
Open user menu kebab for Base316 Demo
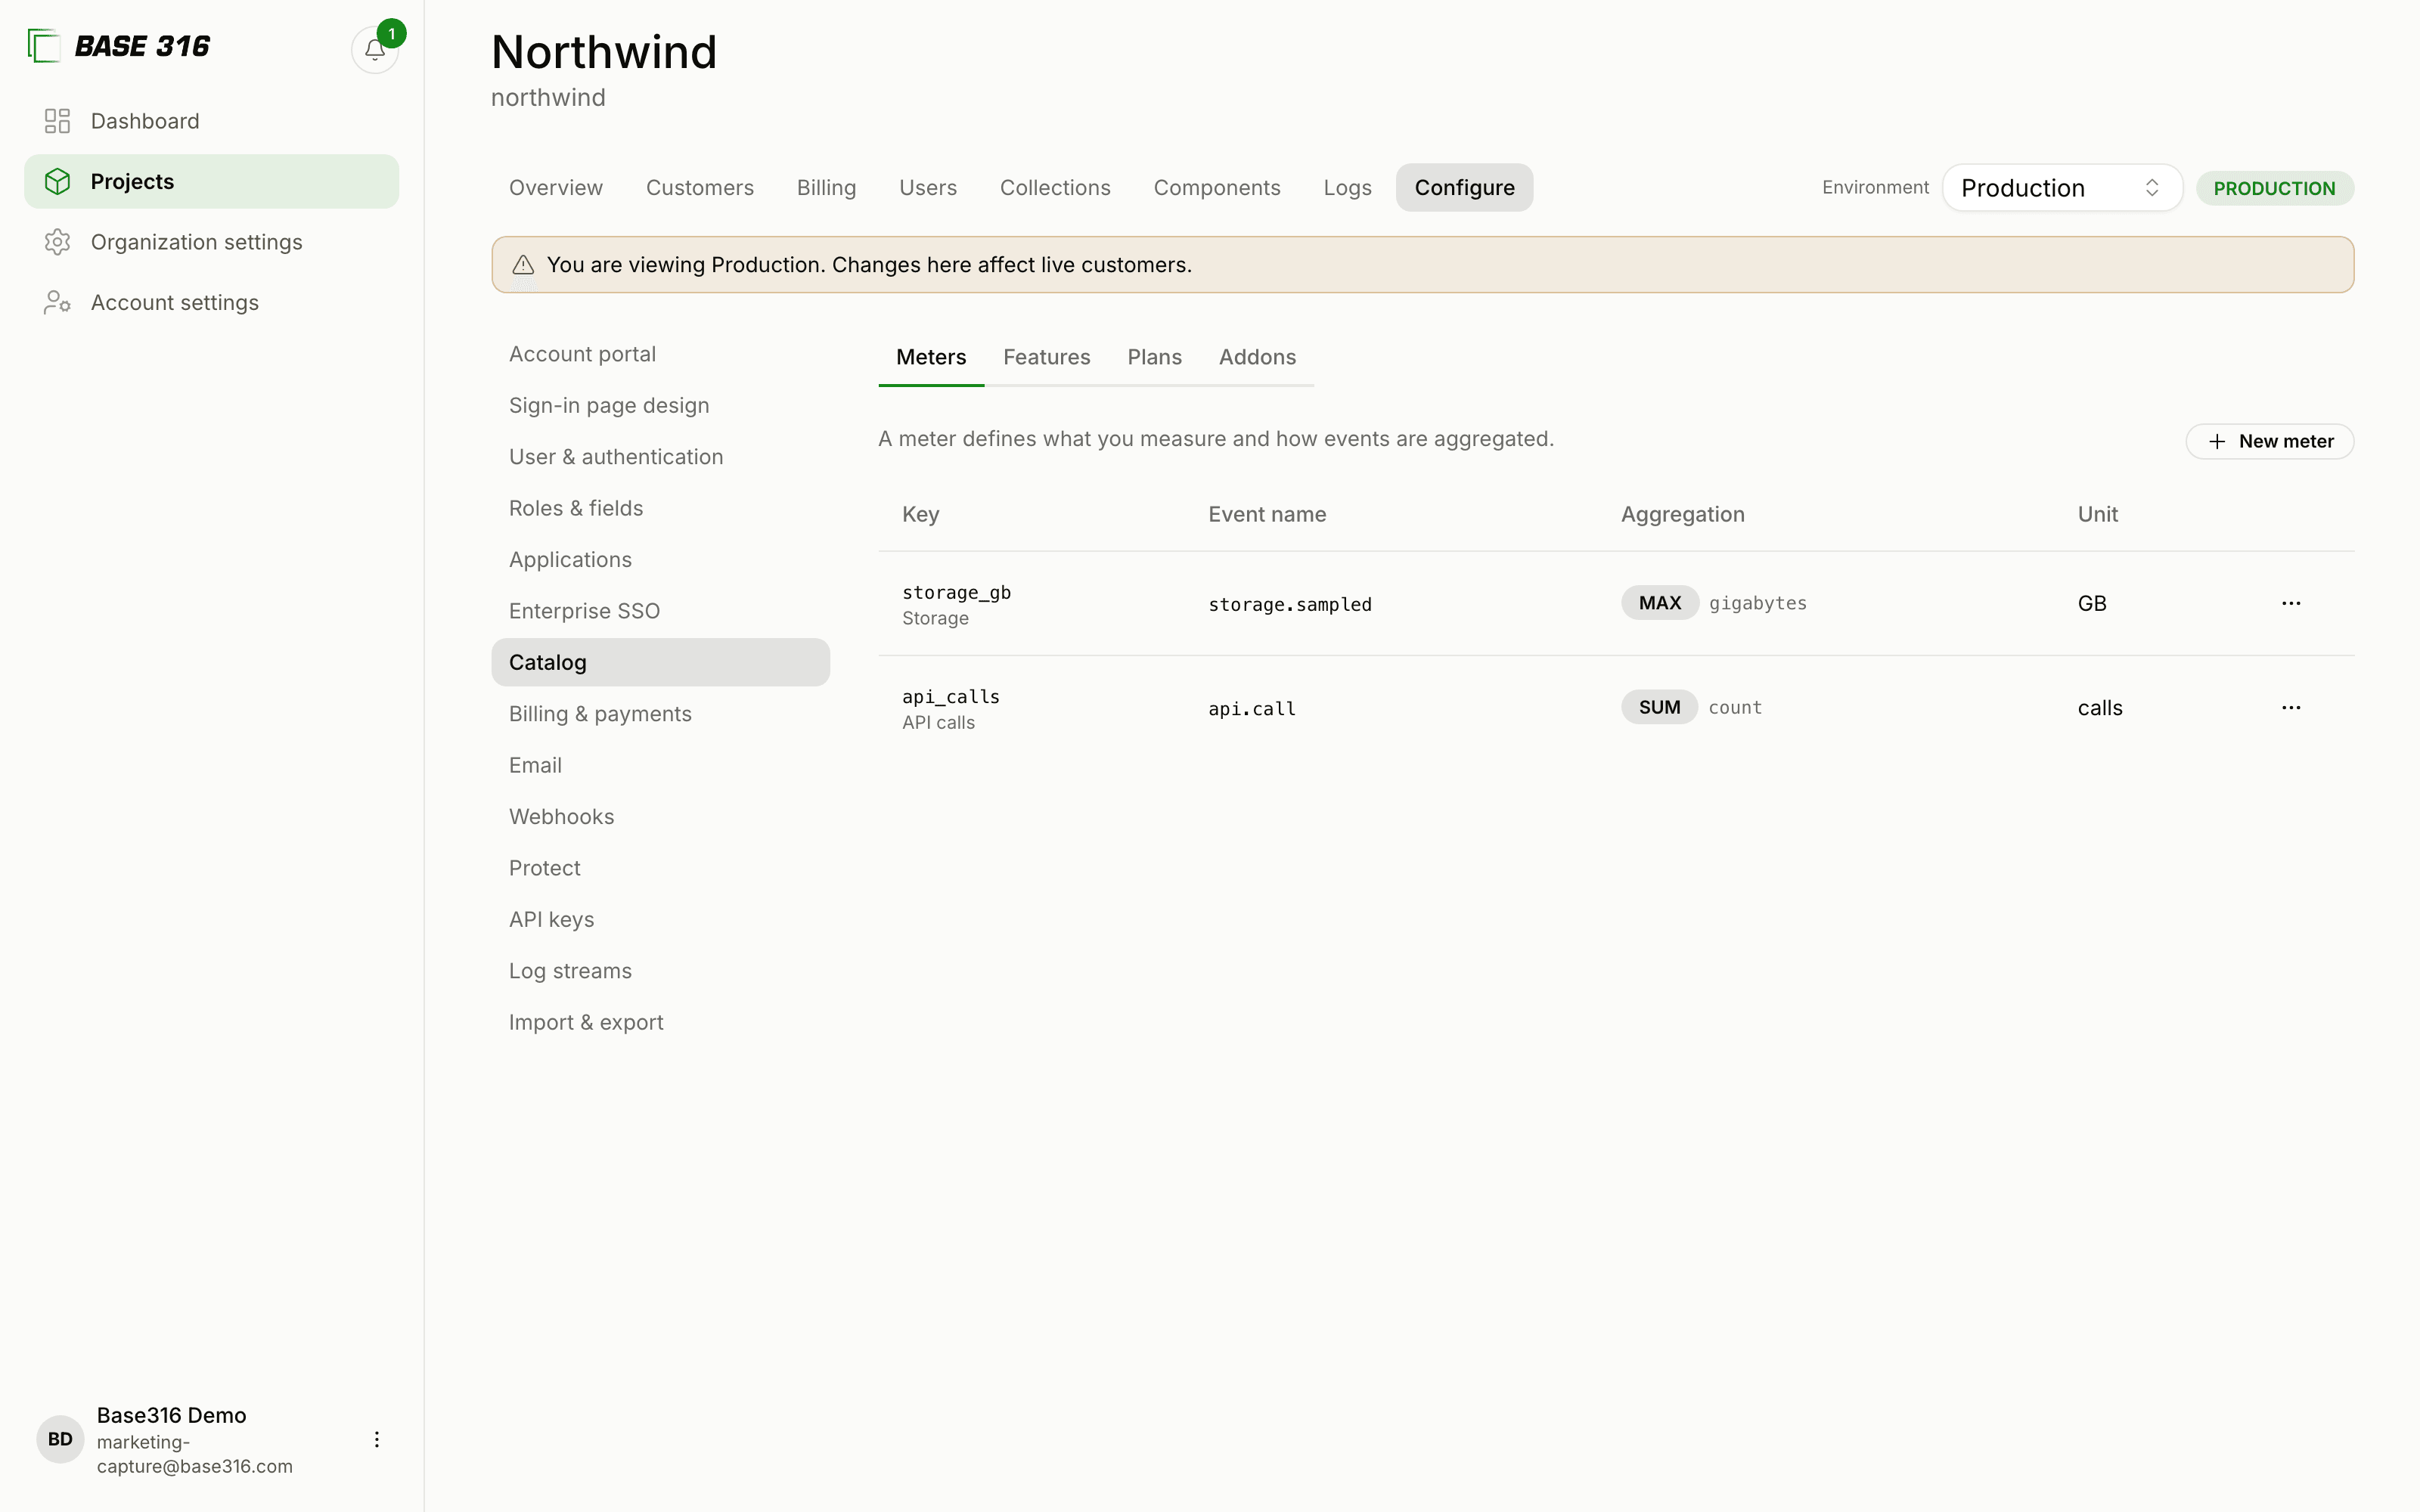376,1439
